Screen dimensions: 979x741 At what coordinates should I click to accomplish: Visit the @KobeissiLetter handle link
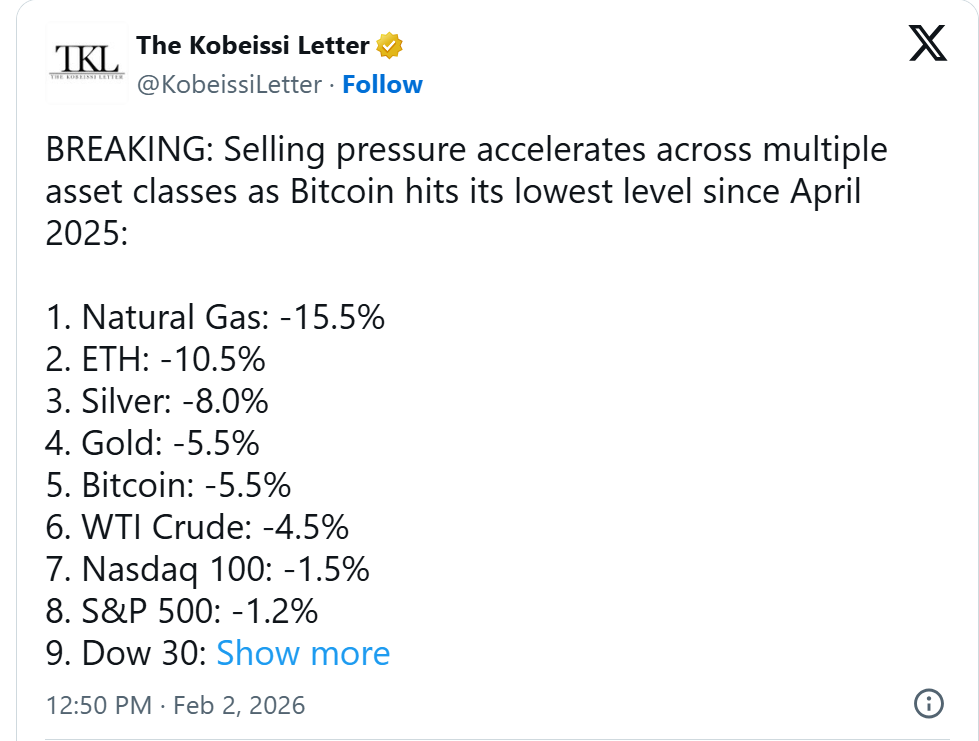click(x=229, y=85)
